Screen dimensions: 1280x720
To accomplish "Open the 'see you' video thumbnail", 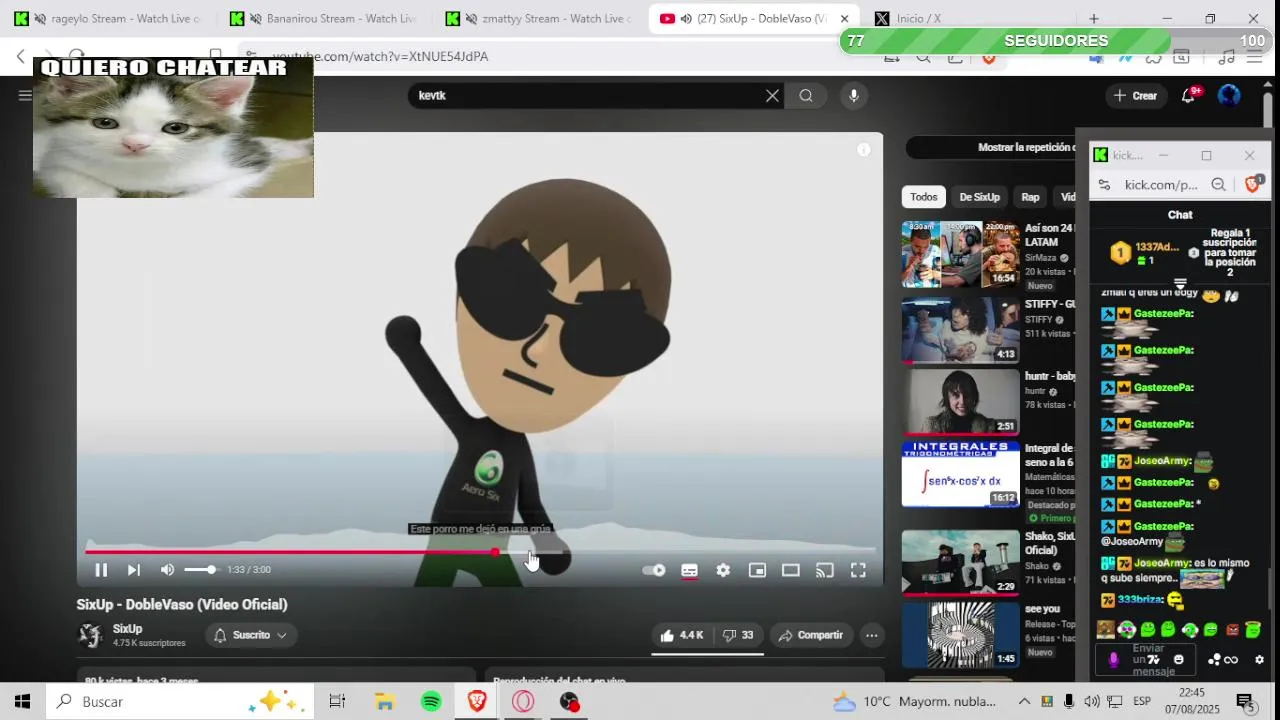I will (960, 635).
